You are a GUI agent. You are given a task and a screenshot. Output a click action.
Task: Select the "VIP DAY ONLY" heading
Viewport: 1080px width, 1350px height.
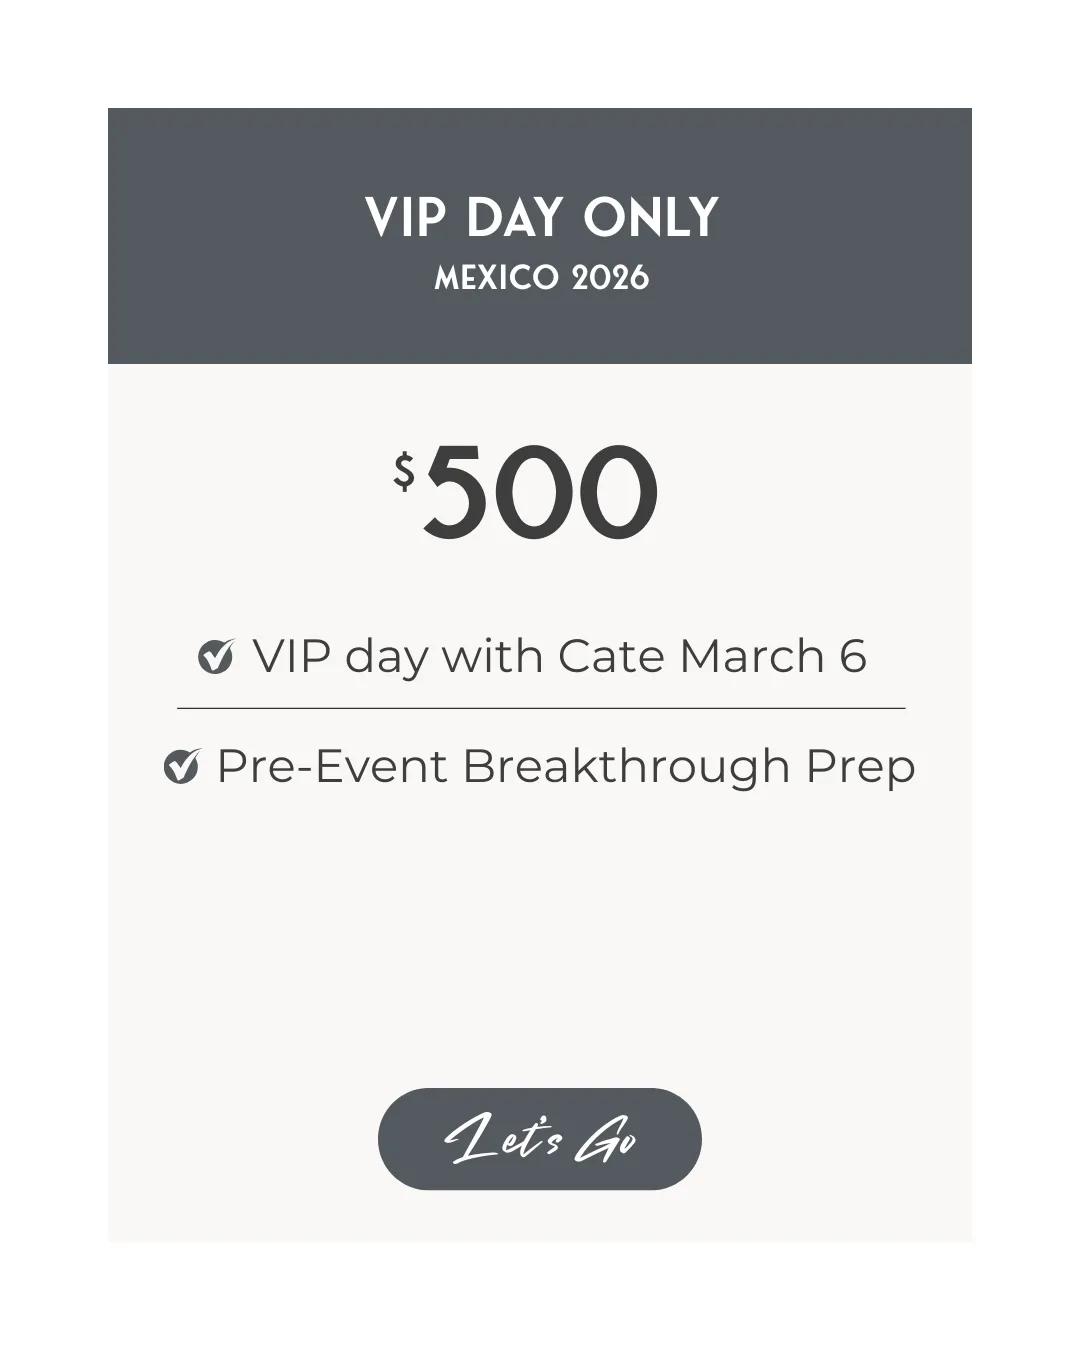coord(541,217)
